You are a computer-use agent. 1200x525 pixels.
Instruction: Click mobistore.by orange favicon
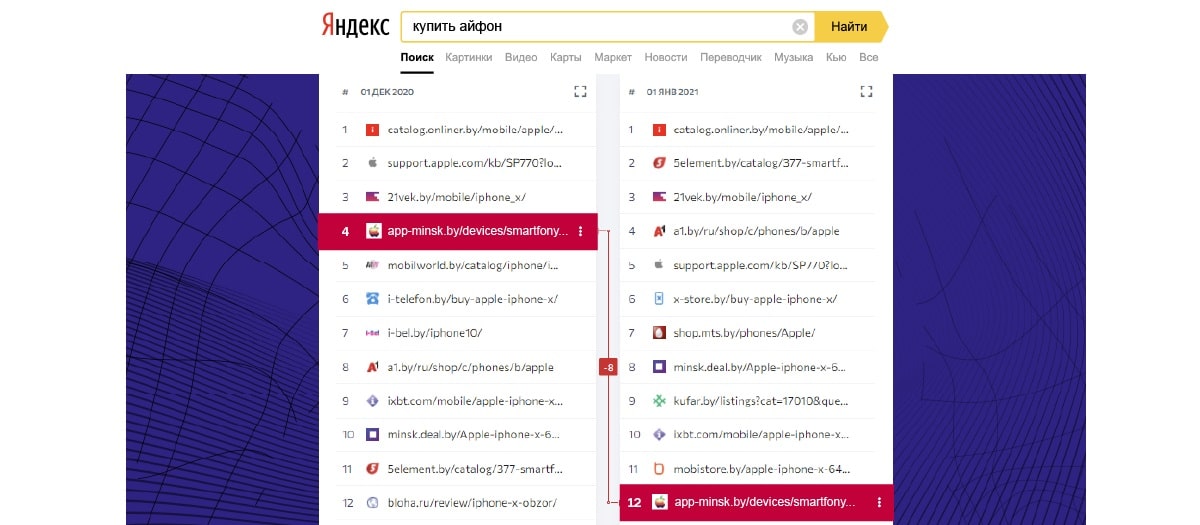(x=659, y=469)
